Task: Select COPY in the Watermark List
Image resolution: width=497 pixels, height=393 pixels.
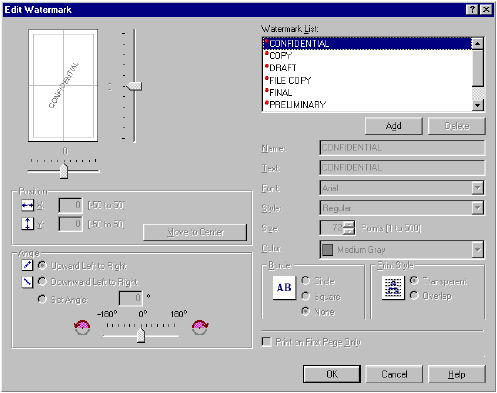Action: pos(367,56)
